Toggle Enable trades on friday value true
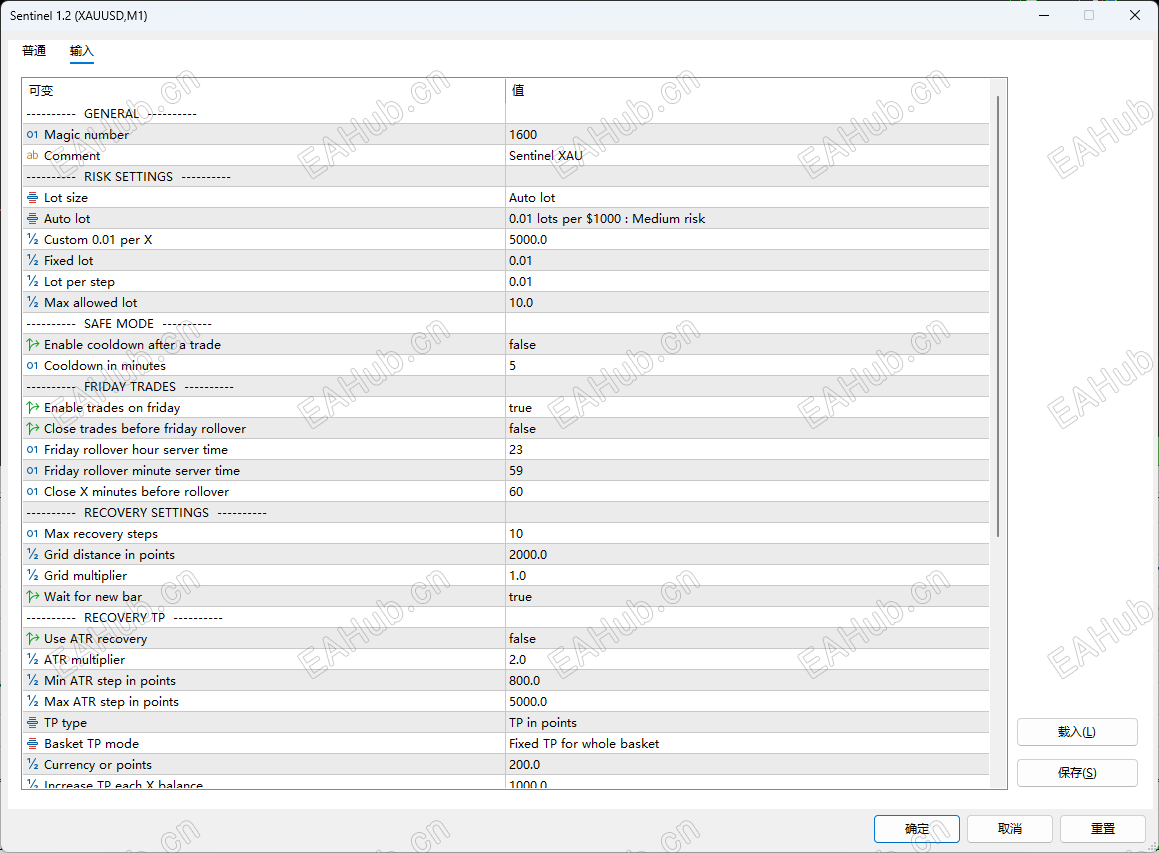 [x=747, y=407]
